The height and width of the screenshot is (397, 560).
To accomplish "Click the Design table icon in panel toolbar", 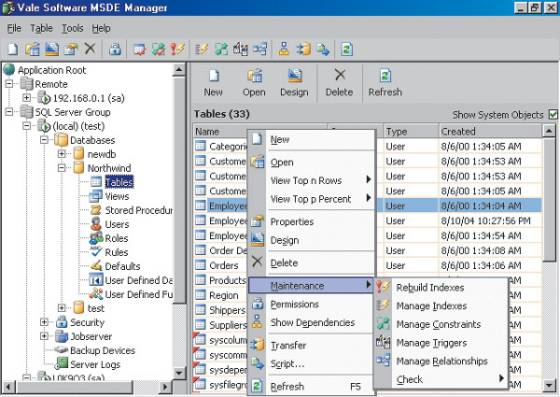I will [295, 76].
